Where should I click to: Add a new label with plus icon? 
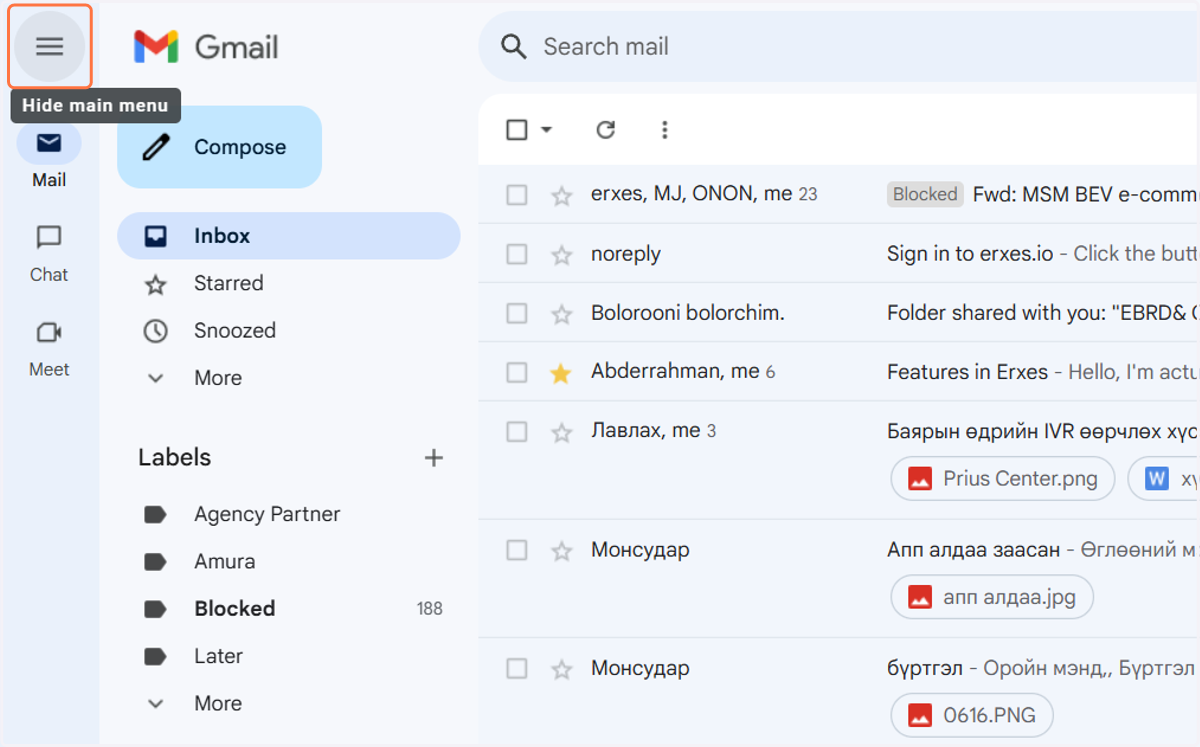[433, 458]
